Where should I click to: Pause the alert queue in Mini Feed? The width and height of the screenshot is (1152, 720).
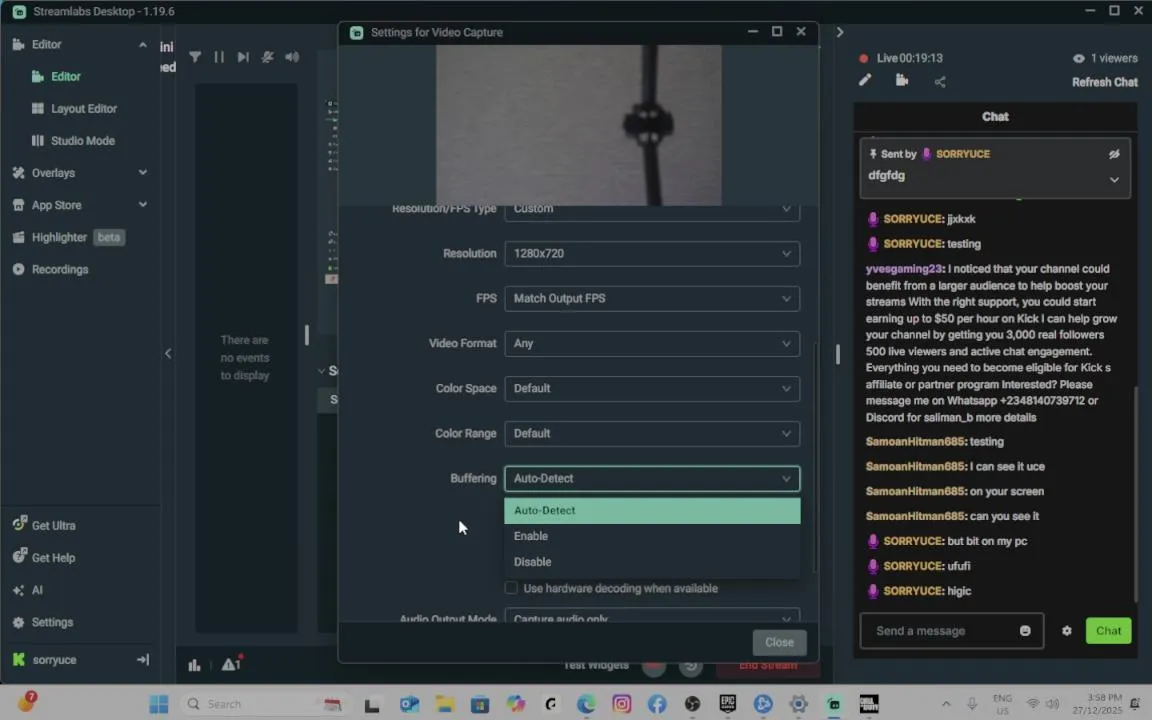219,57
